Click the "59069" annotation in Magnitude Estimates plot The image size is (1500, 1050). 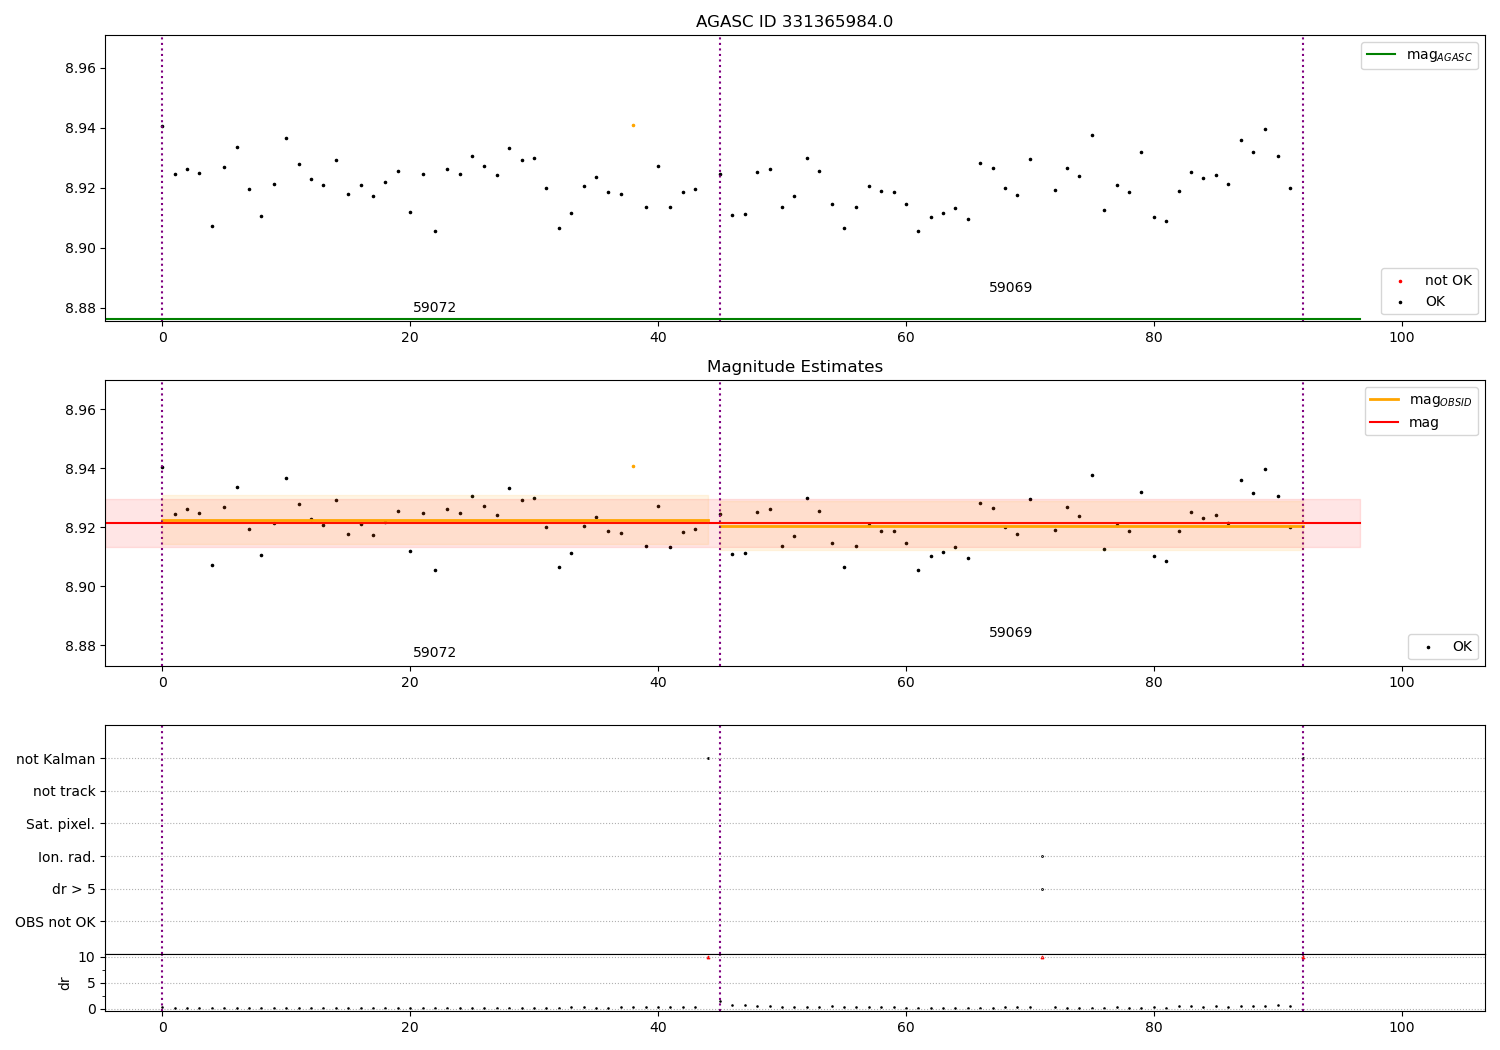pyautogui.click(x=1010, y=633)
